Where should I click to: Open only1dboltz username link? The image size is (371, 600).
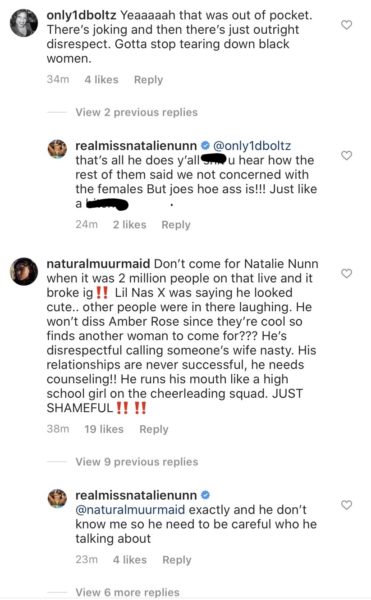coord(81,15)
